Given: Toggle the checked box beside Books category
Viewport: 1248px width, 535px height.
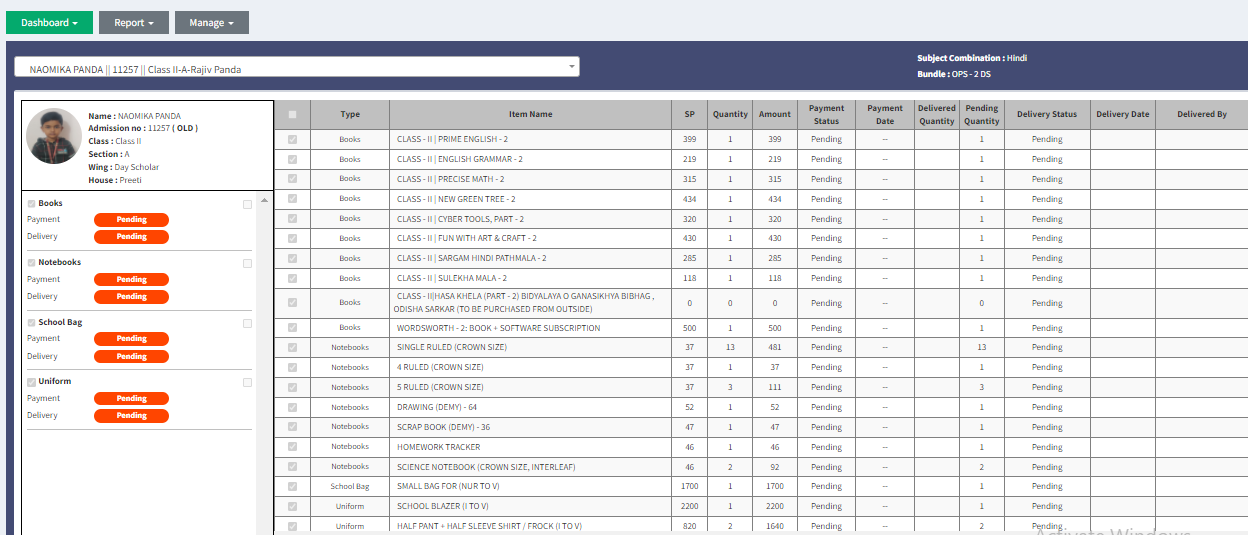Looking at the screenshot, I should coord(32,204).
